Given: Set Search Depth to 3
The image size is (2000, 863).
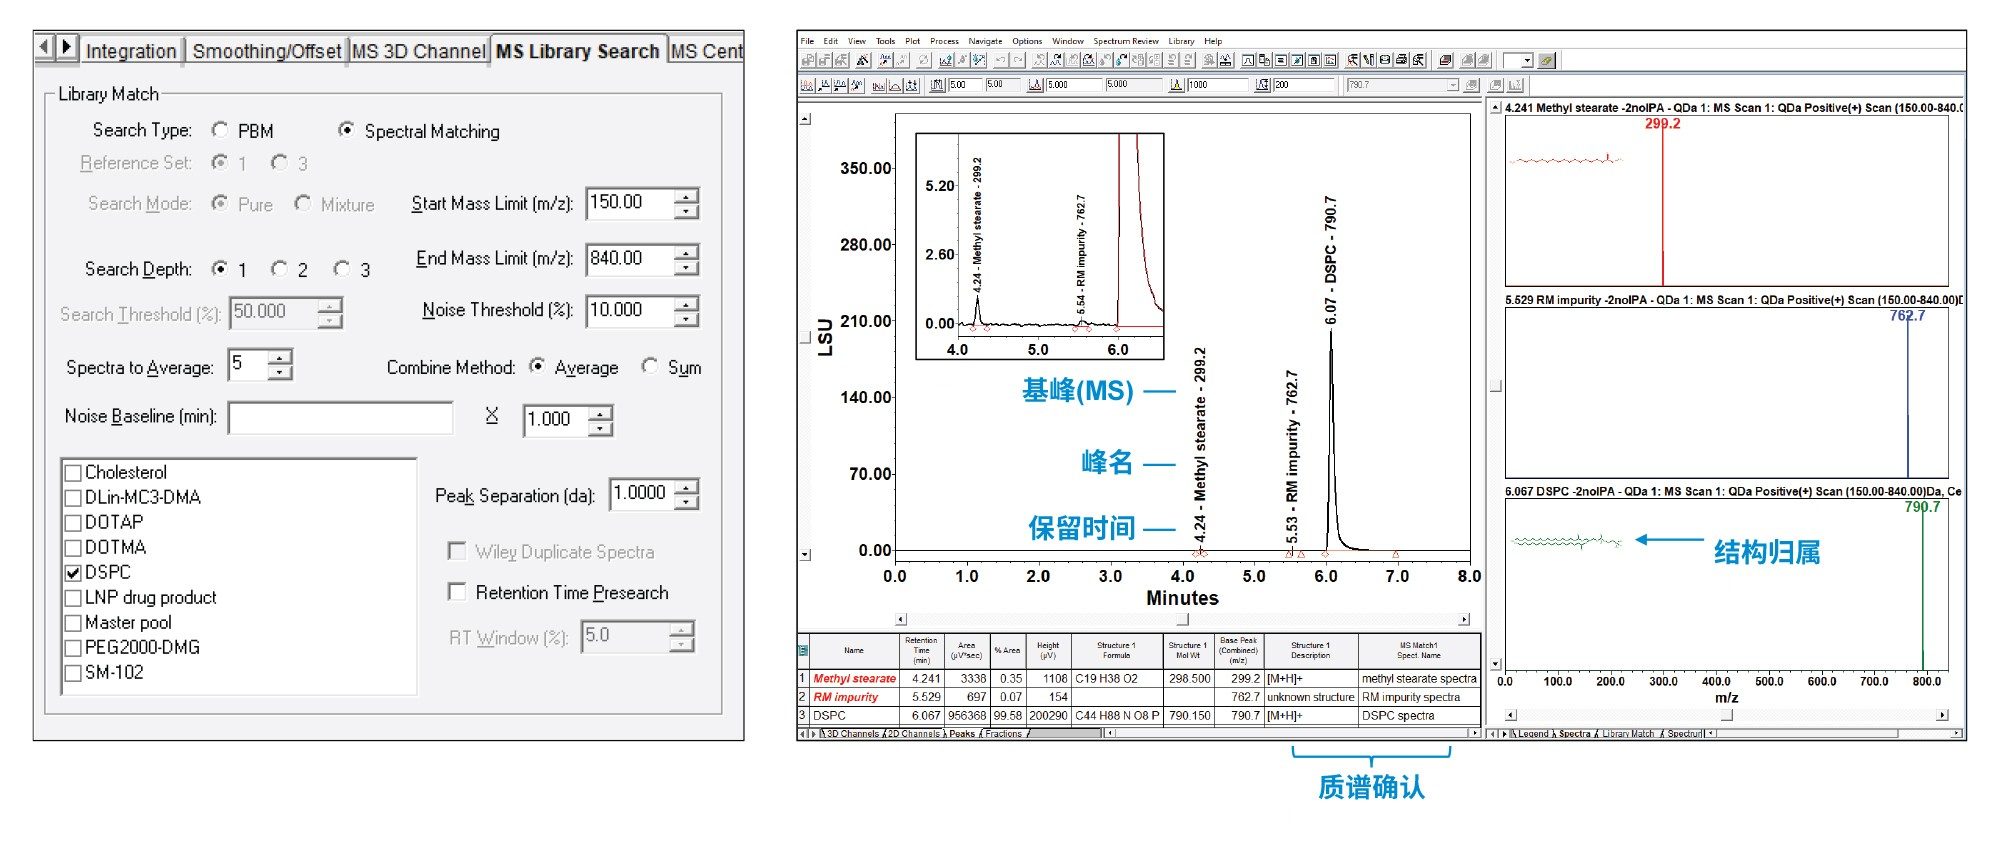Looking at the screenshot, I should (x=342, y=269).
